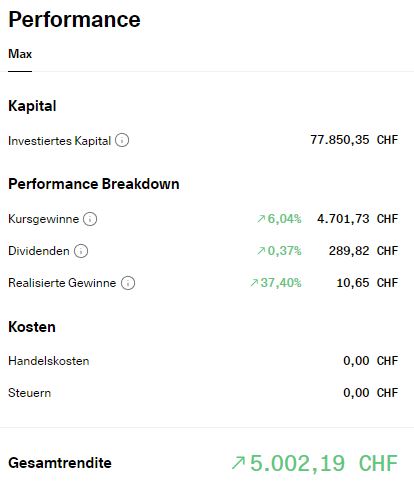Open the Kursgewinne info tooltip icon
This screenshot has width=414, height=491.
click(90, 219)
